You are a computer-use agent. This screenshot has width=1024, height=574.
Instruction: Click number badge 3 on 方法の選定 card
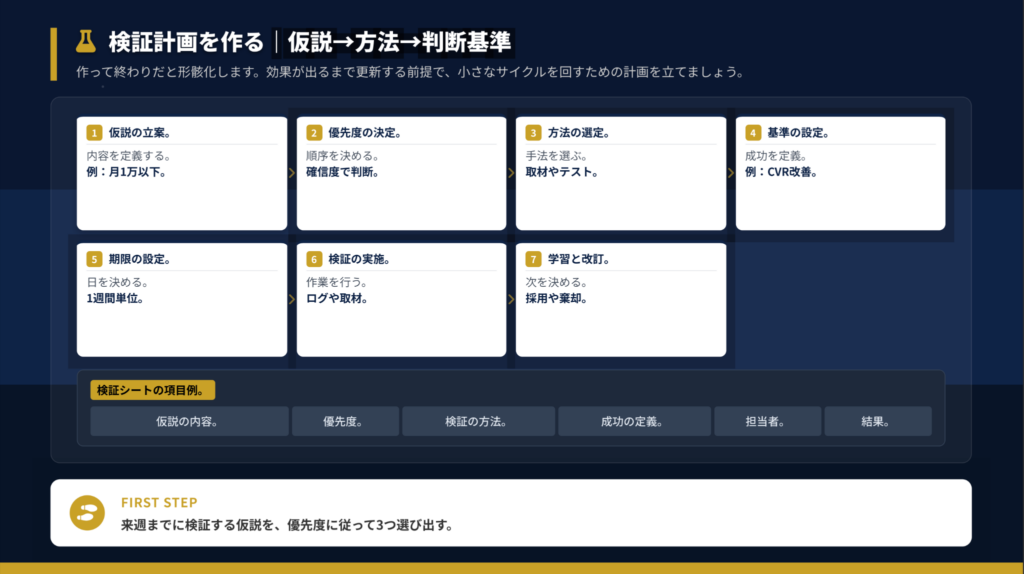(x=533, y=133)
